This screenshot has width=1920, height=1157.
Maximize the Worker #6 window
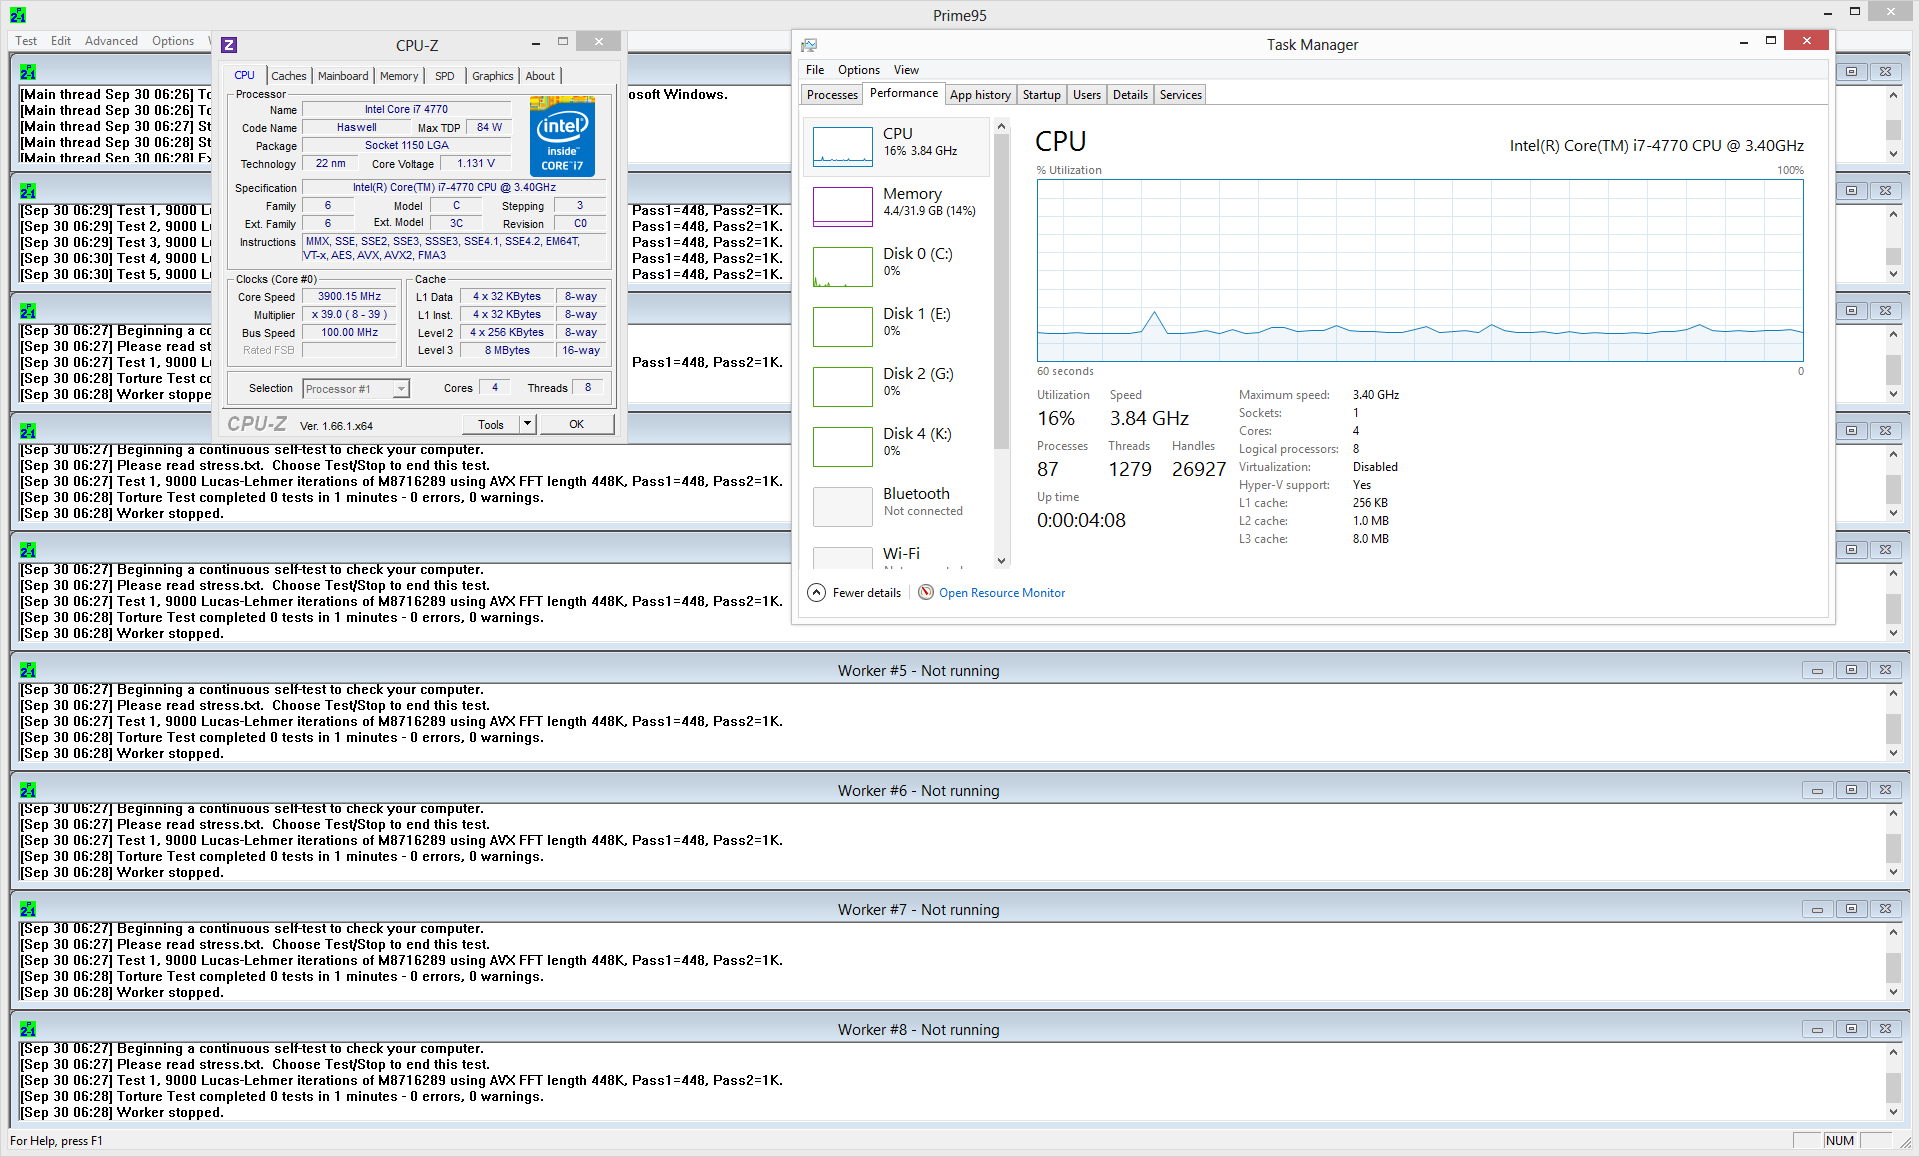(1851, 790)
